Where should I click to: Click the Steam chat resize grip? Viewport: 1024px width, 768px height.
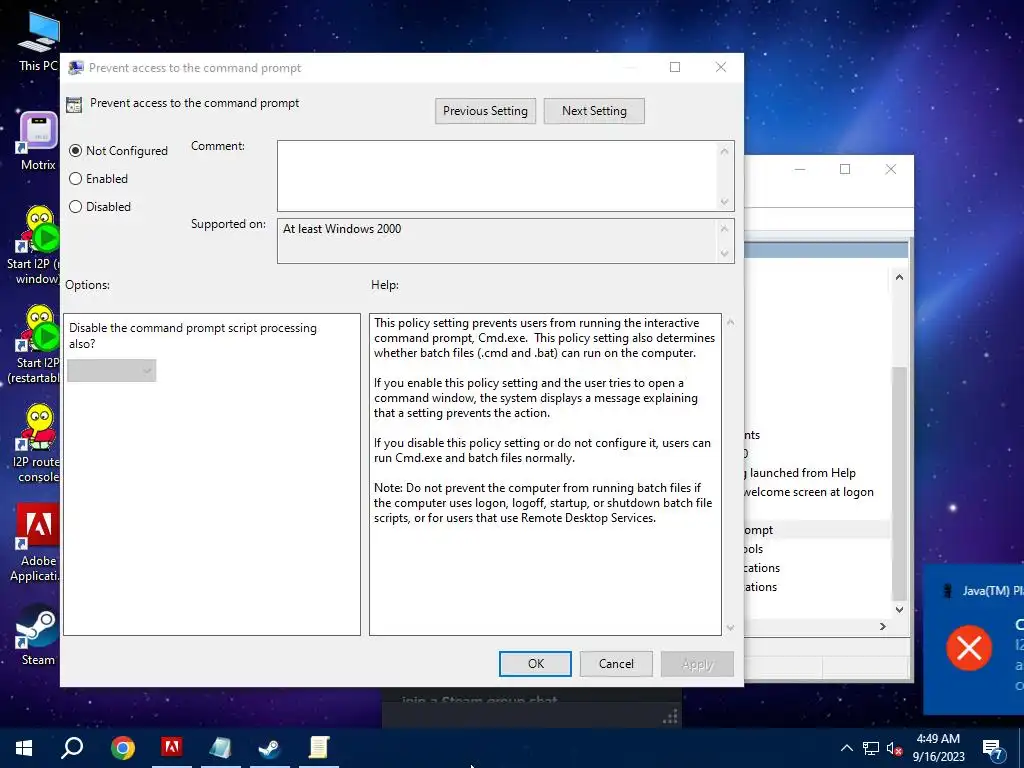[670, 718]
